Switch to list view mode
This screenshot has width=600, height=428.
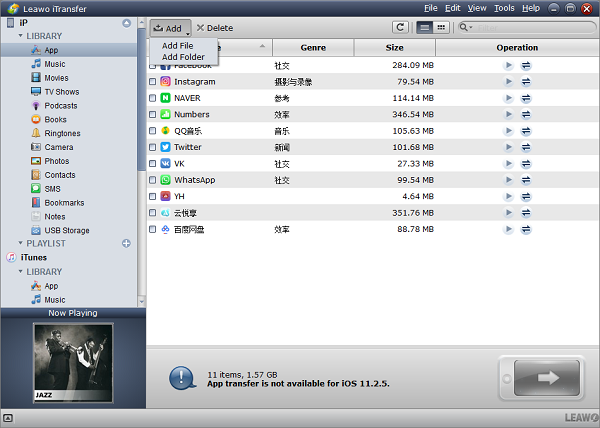pyautogui.click(x=424, y=28)
